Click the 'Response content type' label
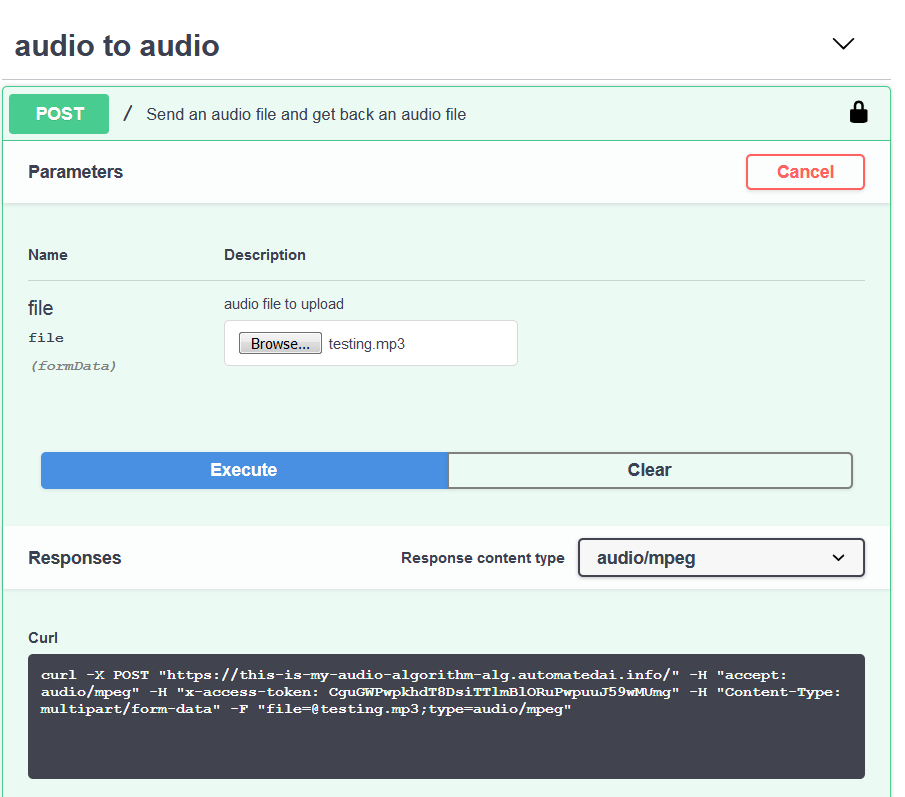905x797 pixels. [x=483, y=558]
